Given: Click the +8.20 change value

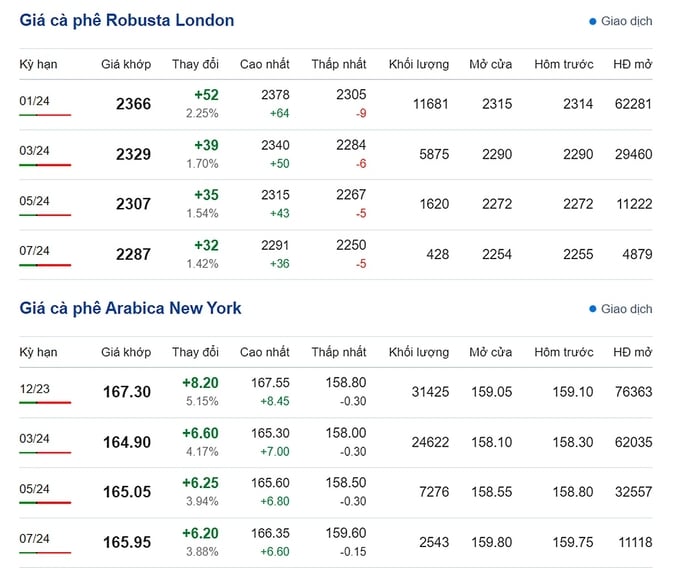Looking at the screenshot, I should (x=200, y=383).
